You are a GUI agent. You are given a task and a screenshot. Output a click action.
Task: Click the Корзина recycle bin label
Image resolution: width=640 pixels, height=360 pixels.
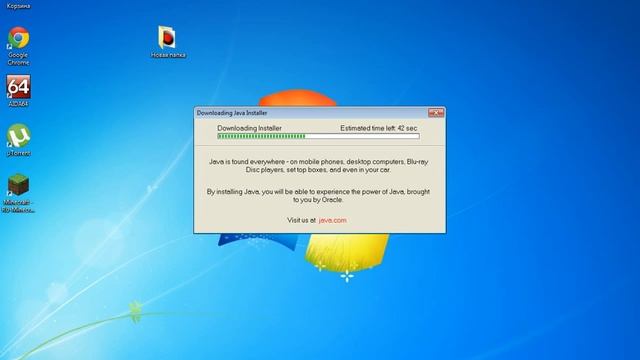point(18,6)
